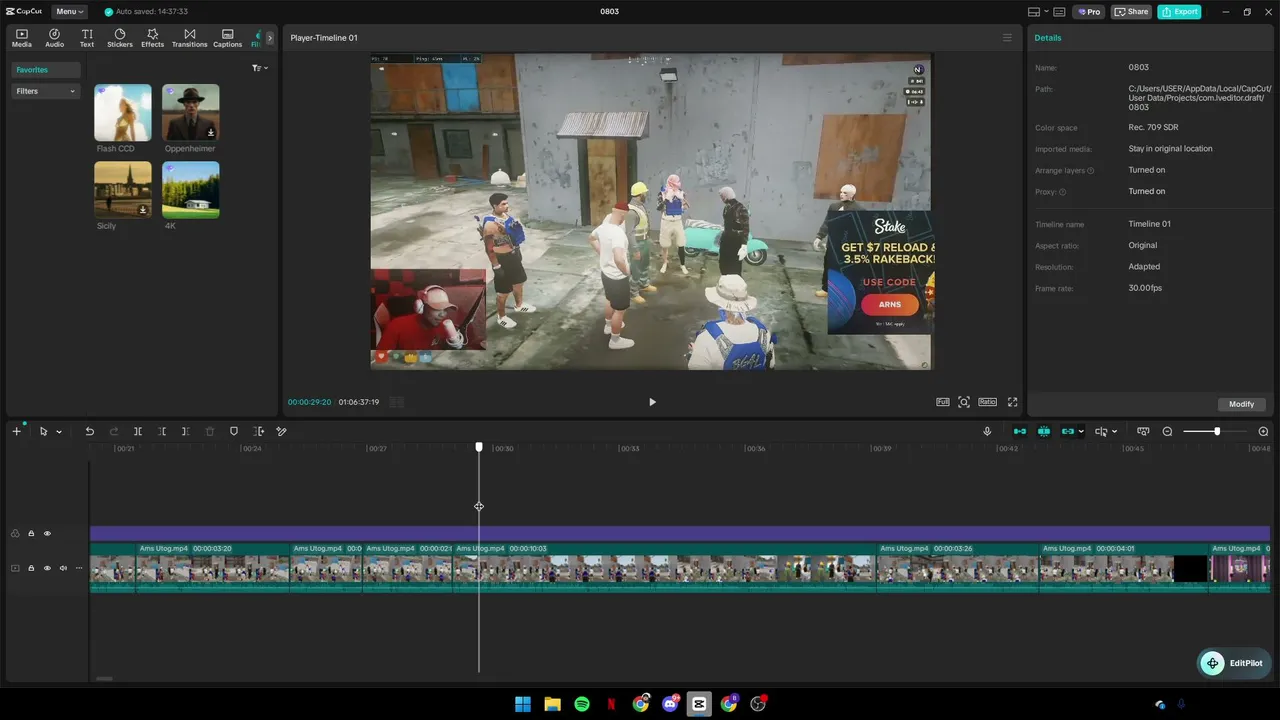Viewport: 1280px width, 720px height.
Task: Download the Sicily filter
Action: [143, 210]
